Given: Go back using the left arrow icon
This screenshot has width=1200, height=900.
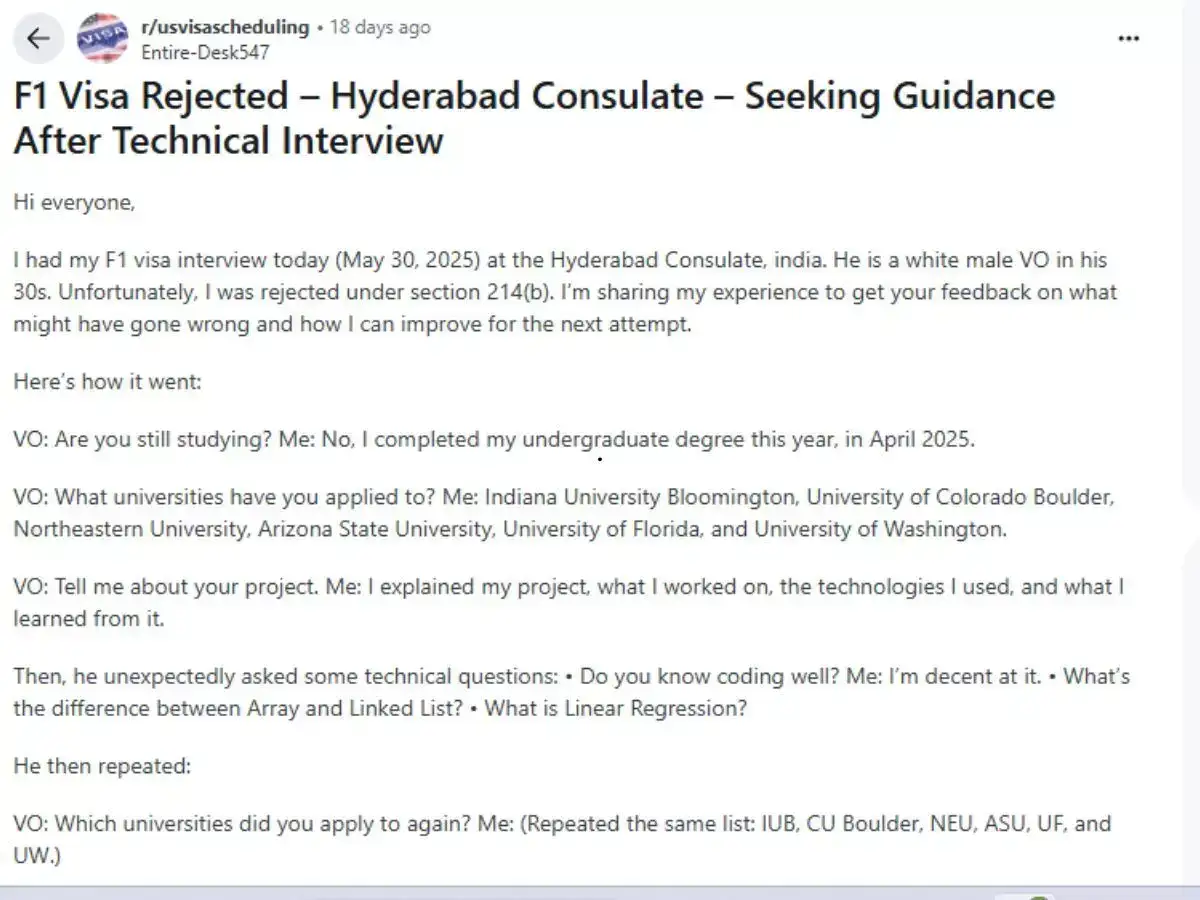Looking at the screenshot, I should (x=38, y=39).
